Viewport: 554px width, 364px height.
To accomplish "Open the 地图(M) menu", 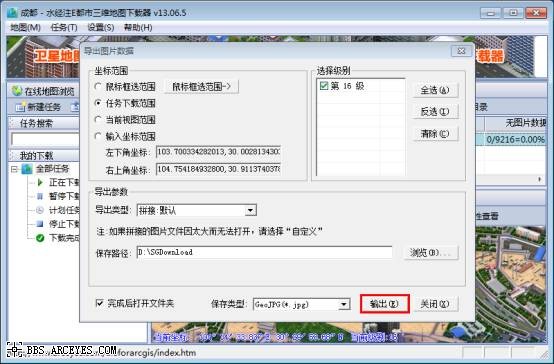I will 25,28.
